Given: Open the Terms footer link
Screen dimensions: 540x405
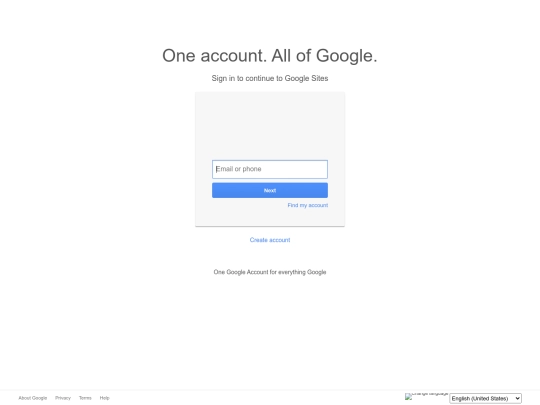Looking at the screenshot, I should pyautogui.click(x=85, y=398).
